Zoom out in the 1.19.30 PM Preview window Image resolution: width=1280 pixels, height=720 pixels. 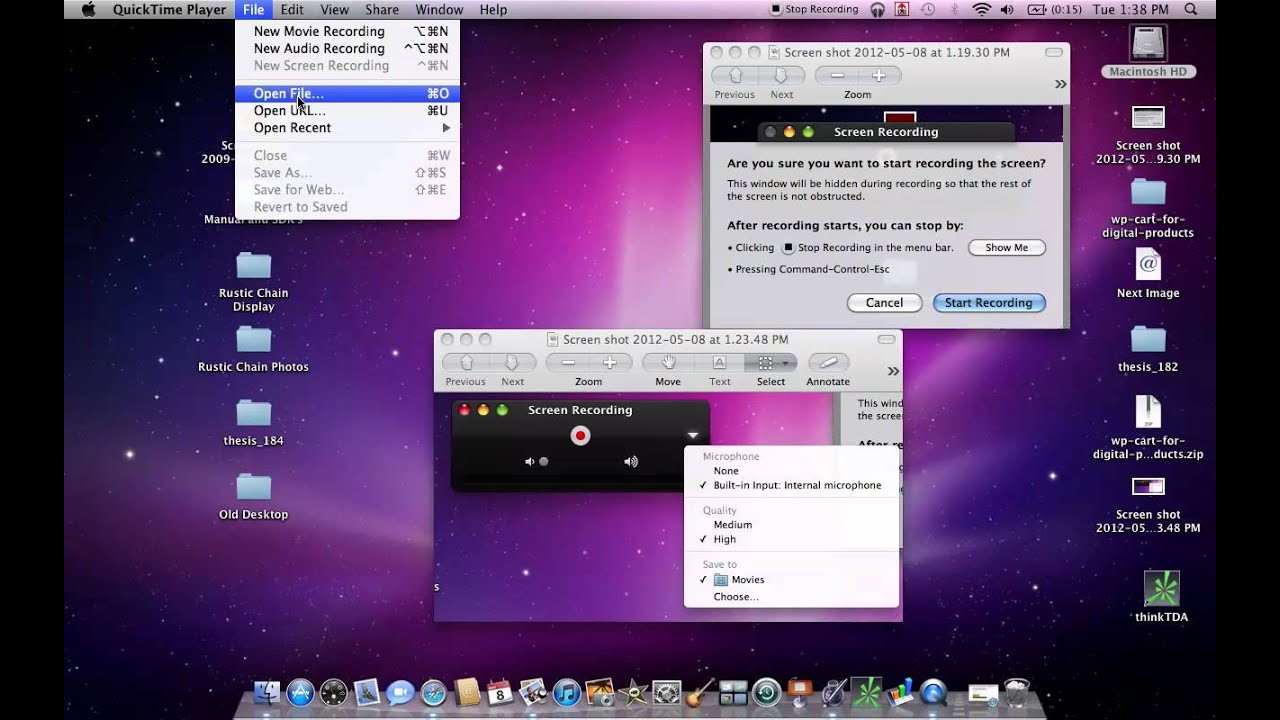tap(837, 76)
